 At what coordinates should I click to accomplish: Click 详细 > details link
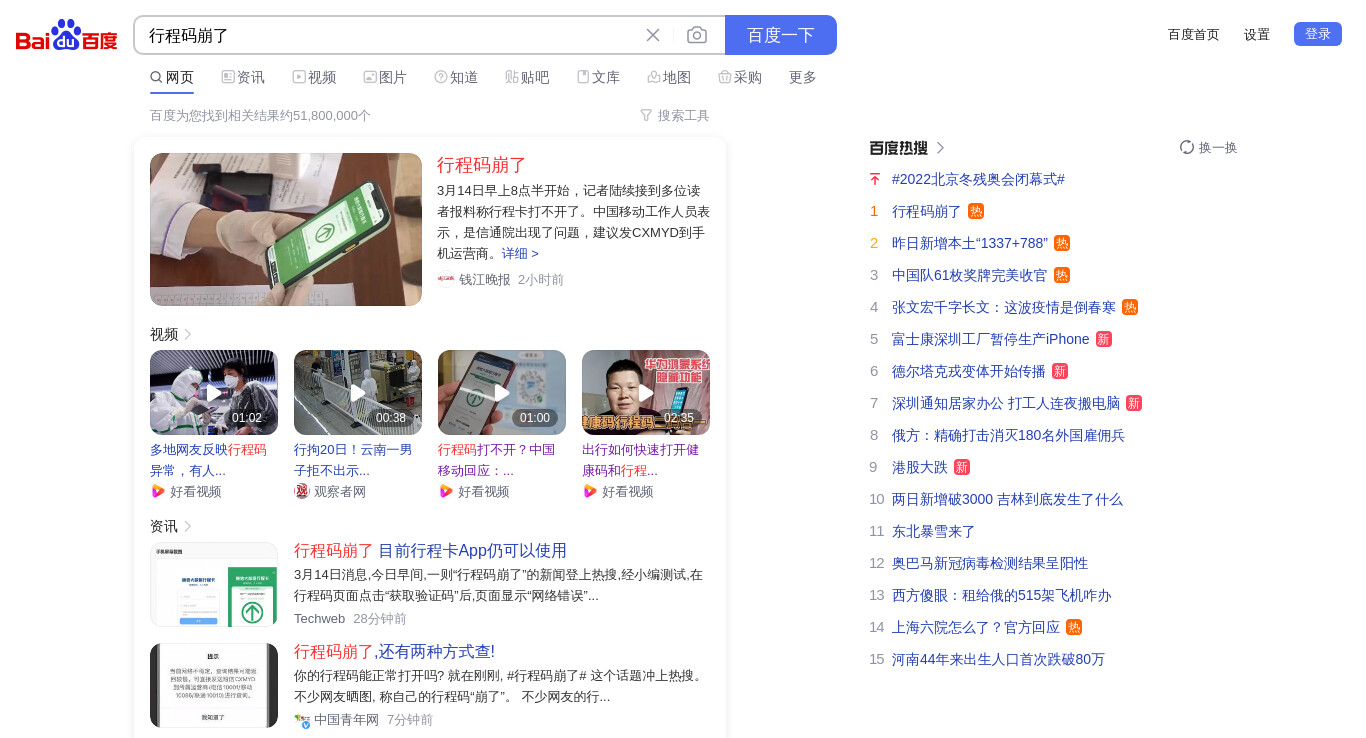point(520,254)
